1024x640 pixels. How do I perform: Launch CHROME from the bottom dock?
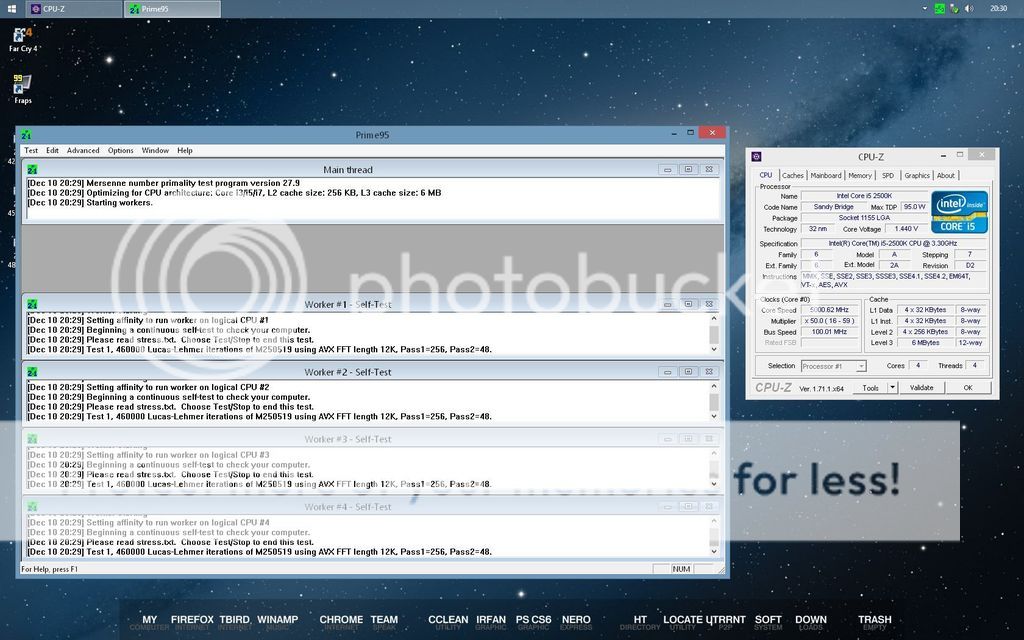click(x=341, y=622)
